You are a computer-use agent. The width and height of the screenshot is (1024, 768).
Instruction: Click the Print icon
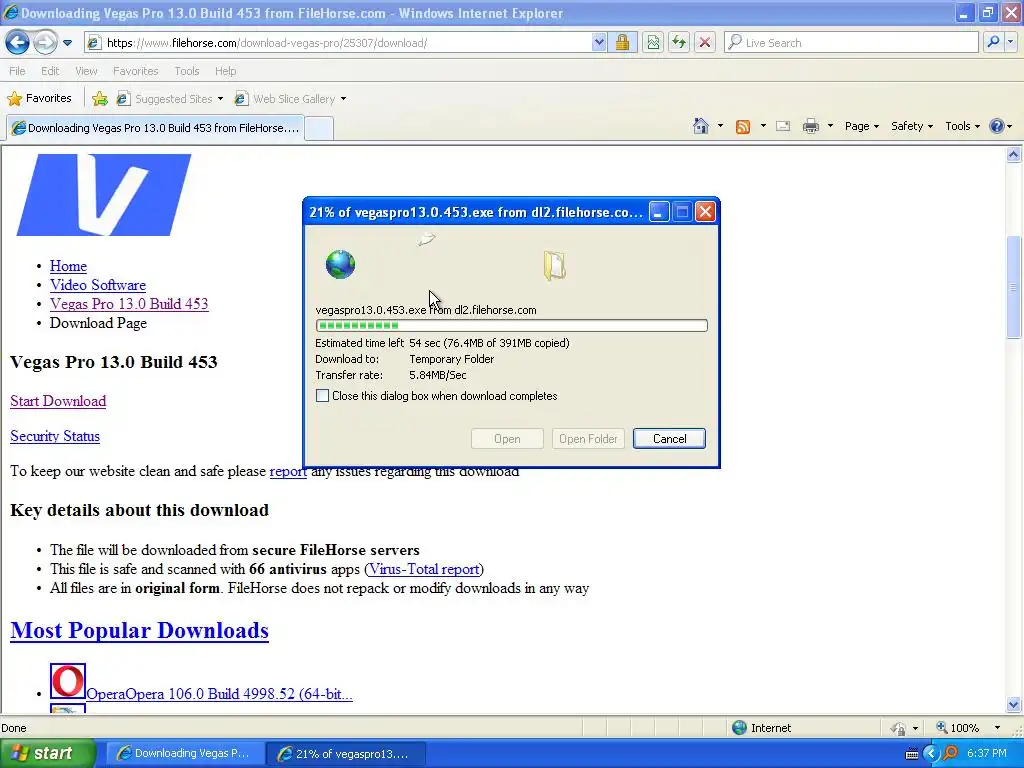point(810,126)
